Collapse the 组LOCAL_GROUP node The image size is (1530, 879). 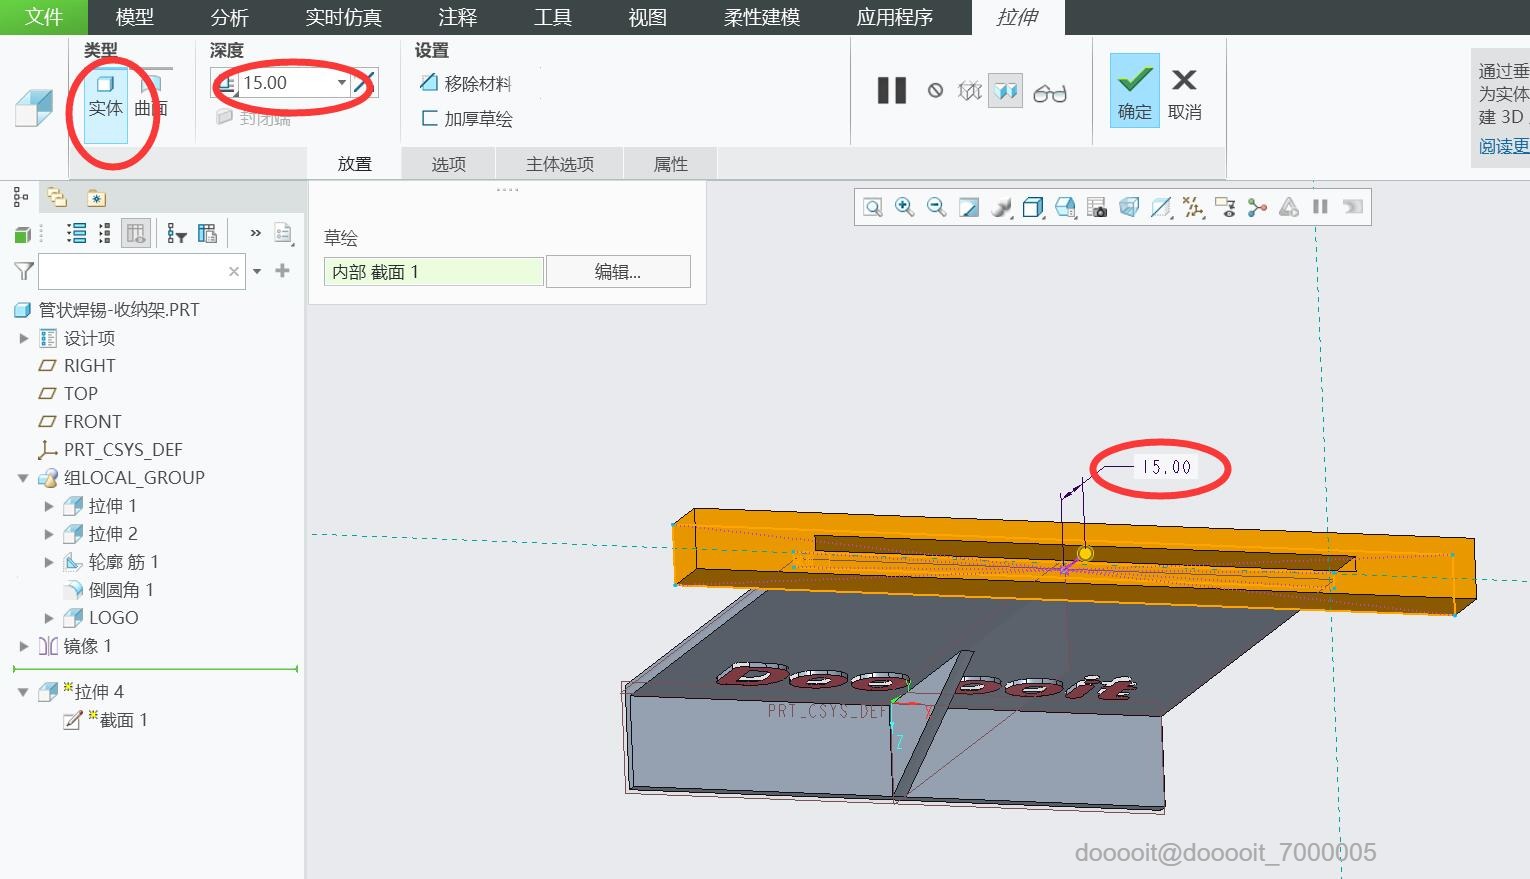coord(24,478)
